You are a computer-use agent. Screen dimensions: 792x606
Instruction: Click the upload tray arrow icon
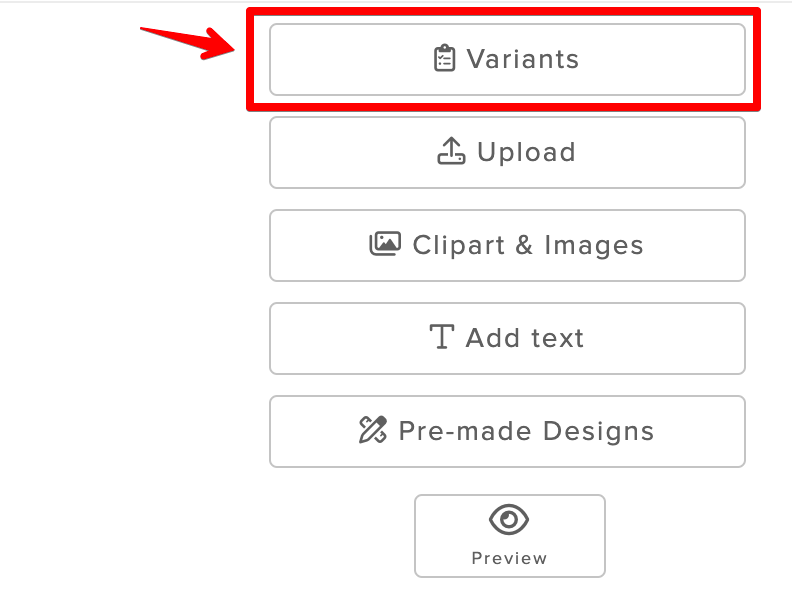coord(451,151)
